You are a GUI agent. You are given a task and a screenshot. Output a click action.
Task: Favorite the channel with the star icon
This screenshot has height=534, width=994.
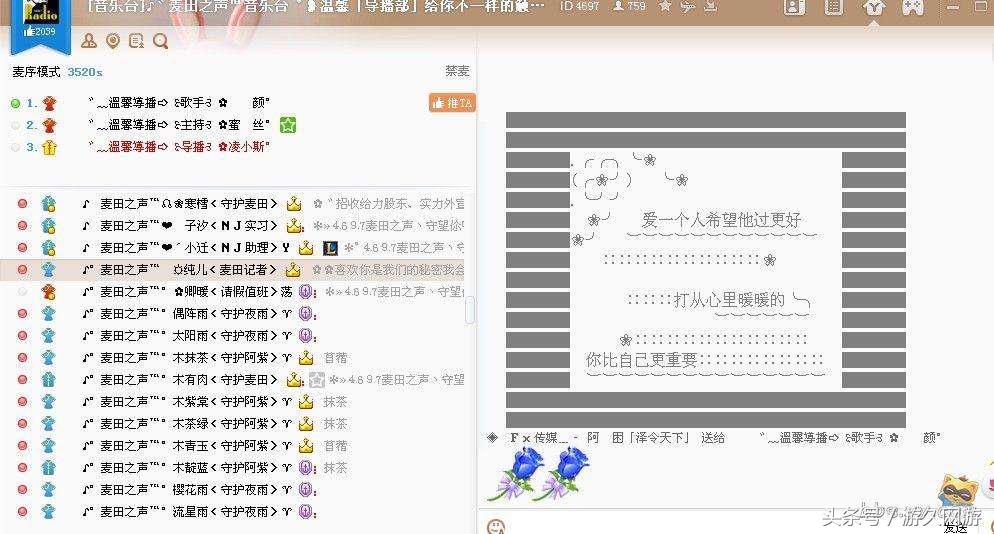click(665, 6)
